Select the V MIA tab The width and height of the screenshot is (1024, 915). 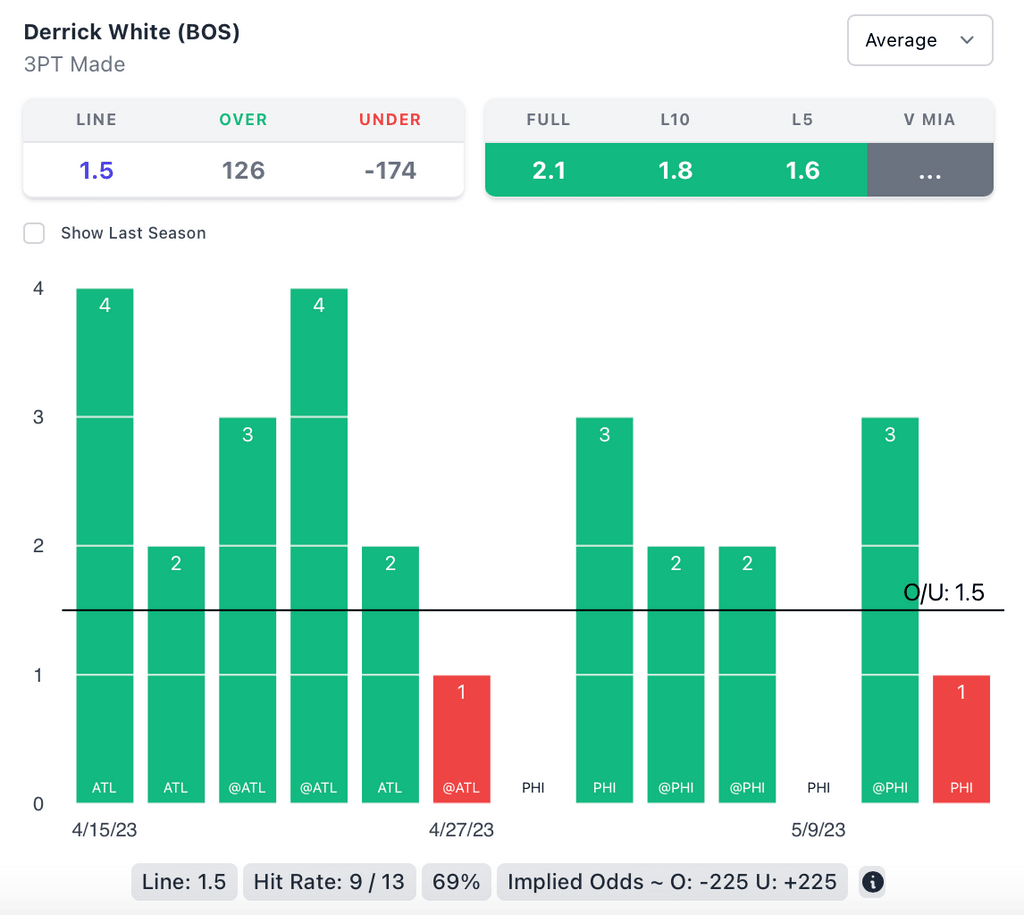click(929, 120)
